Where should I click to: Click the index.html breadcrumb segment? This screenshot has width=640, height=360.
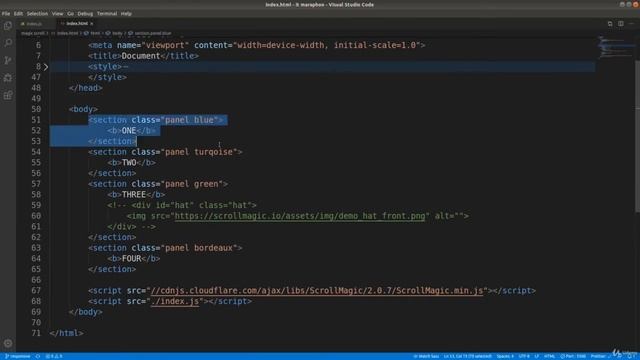point(67,33)
